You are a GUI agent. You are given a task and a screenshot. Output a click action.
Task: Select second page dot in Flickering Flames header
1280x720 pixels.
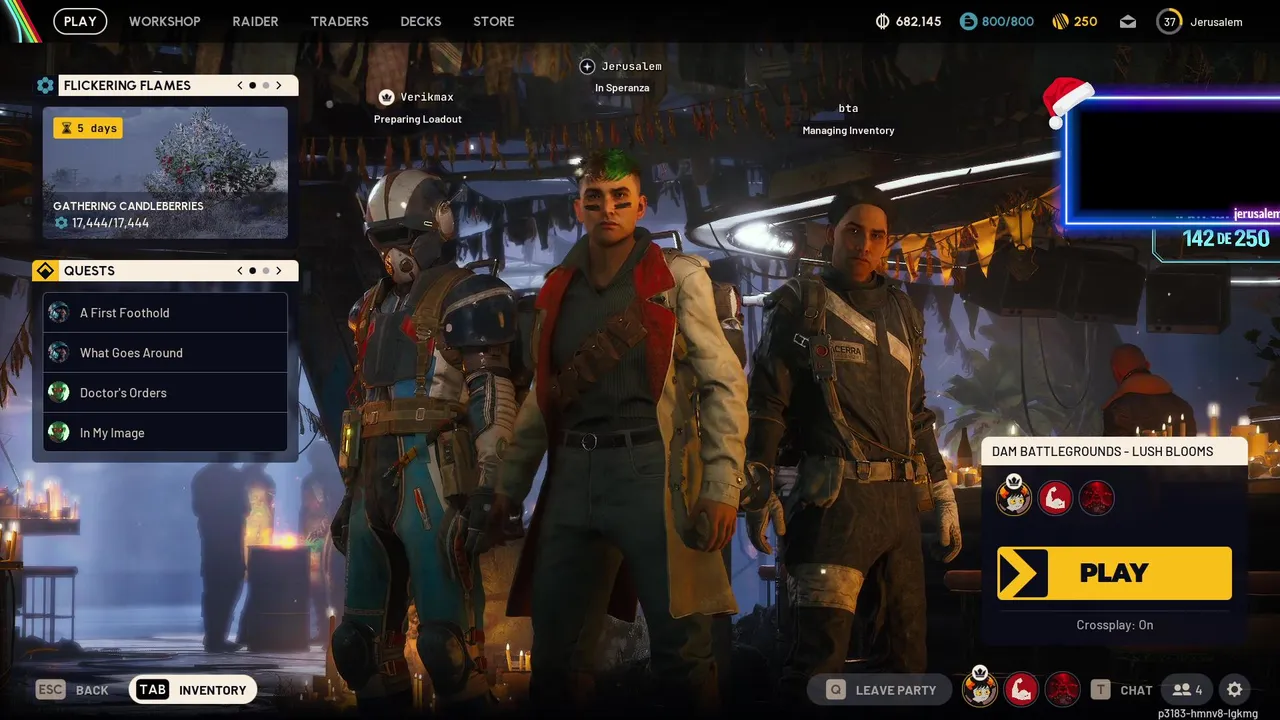[x=266, y=85]
